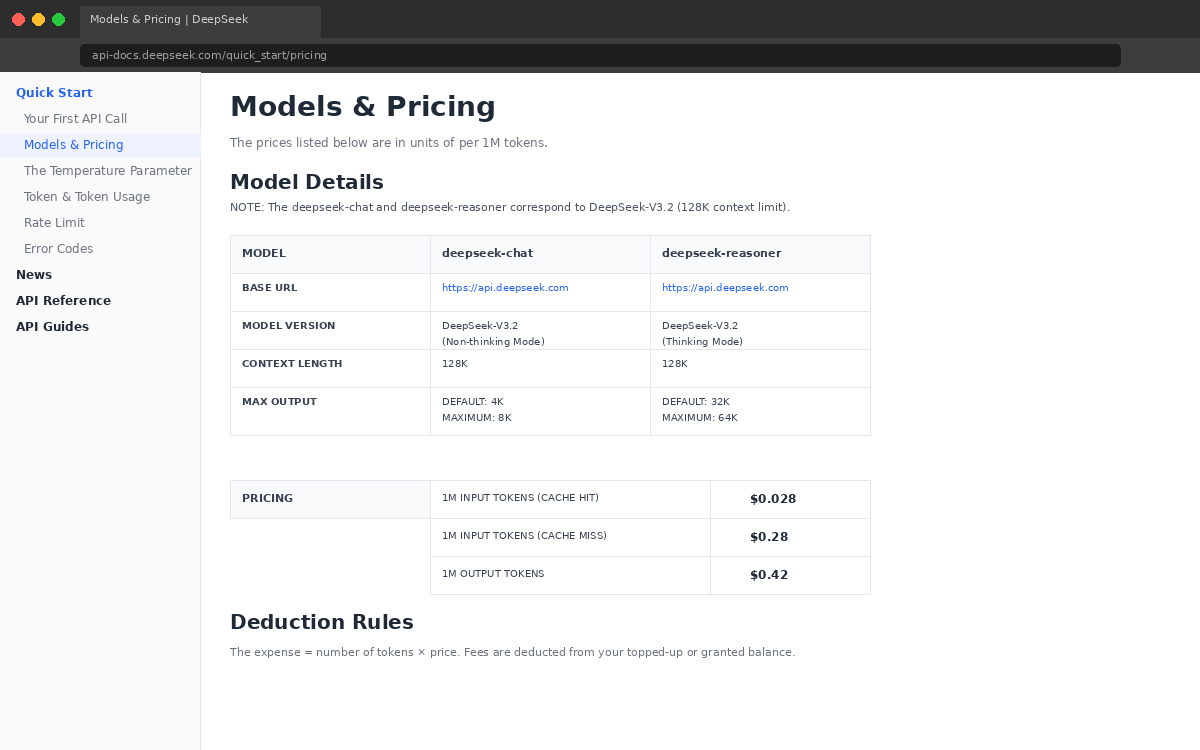This screenshot has height=750, width=1200.
Task: Click the "Quick Start" section header
Action: tap(54, 92)
